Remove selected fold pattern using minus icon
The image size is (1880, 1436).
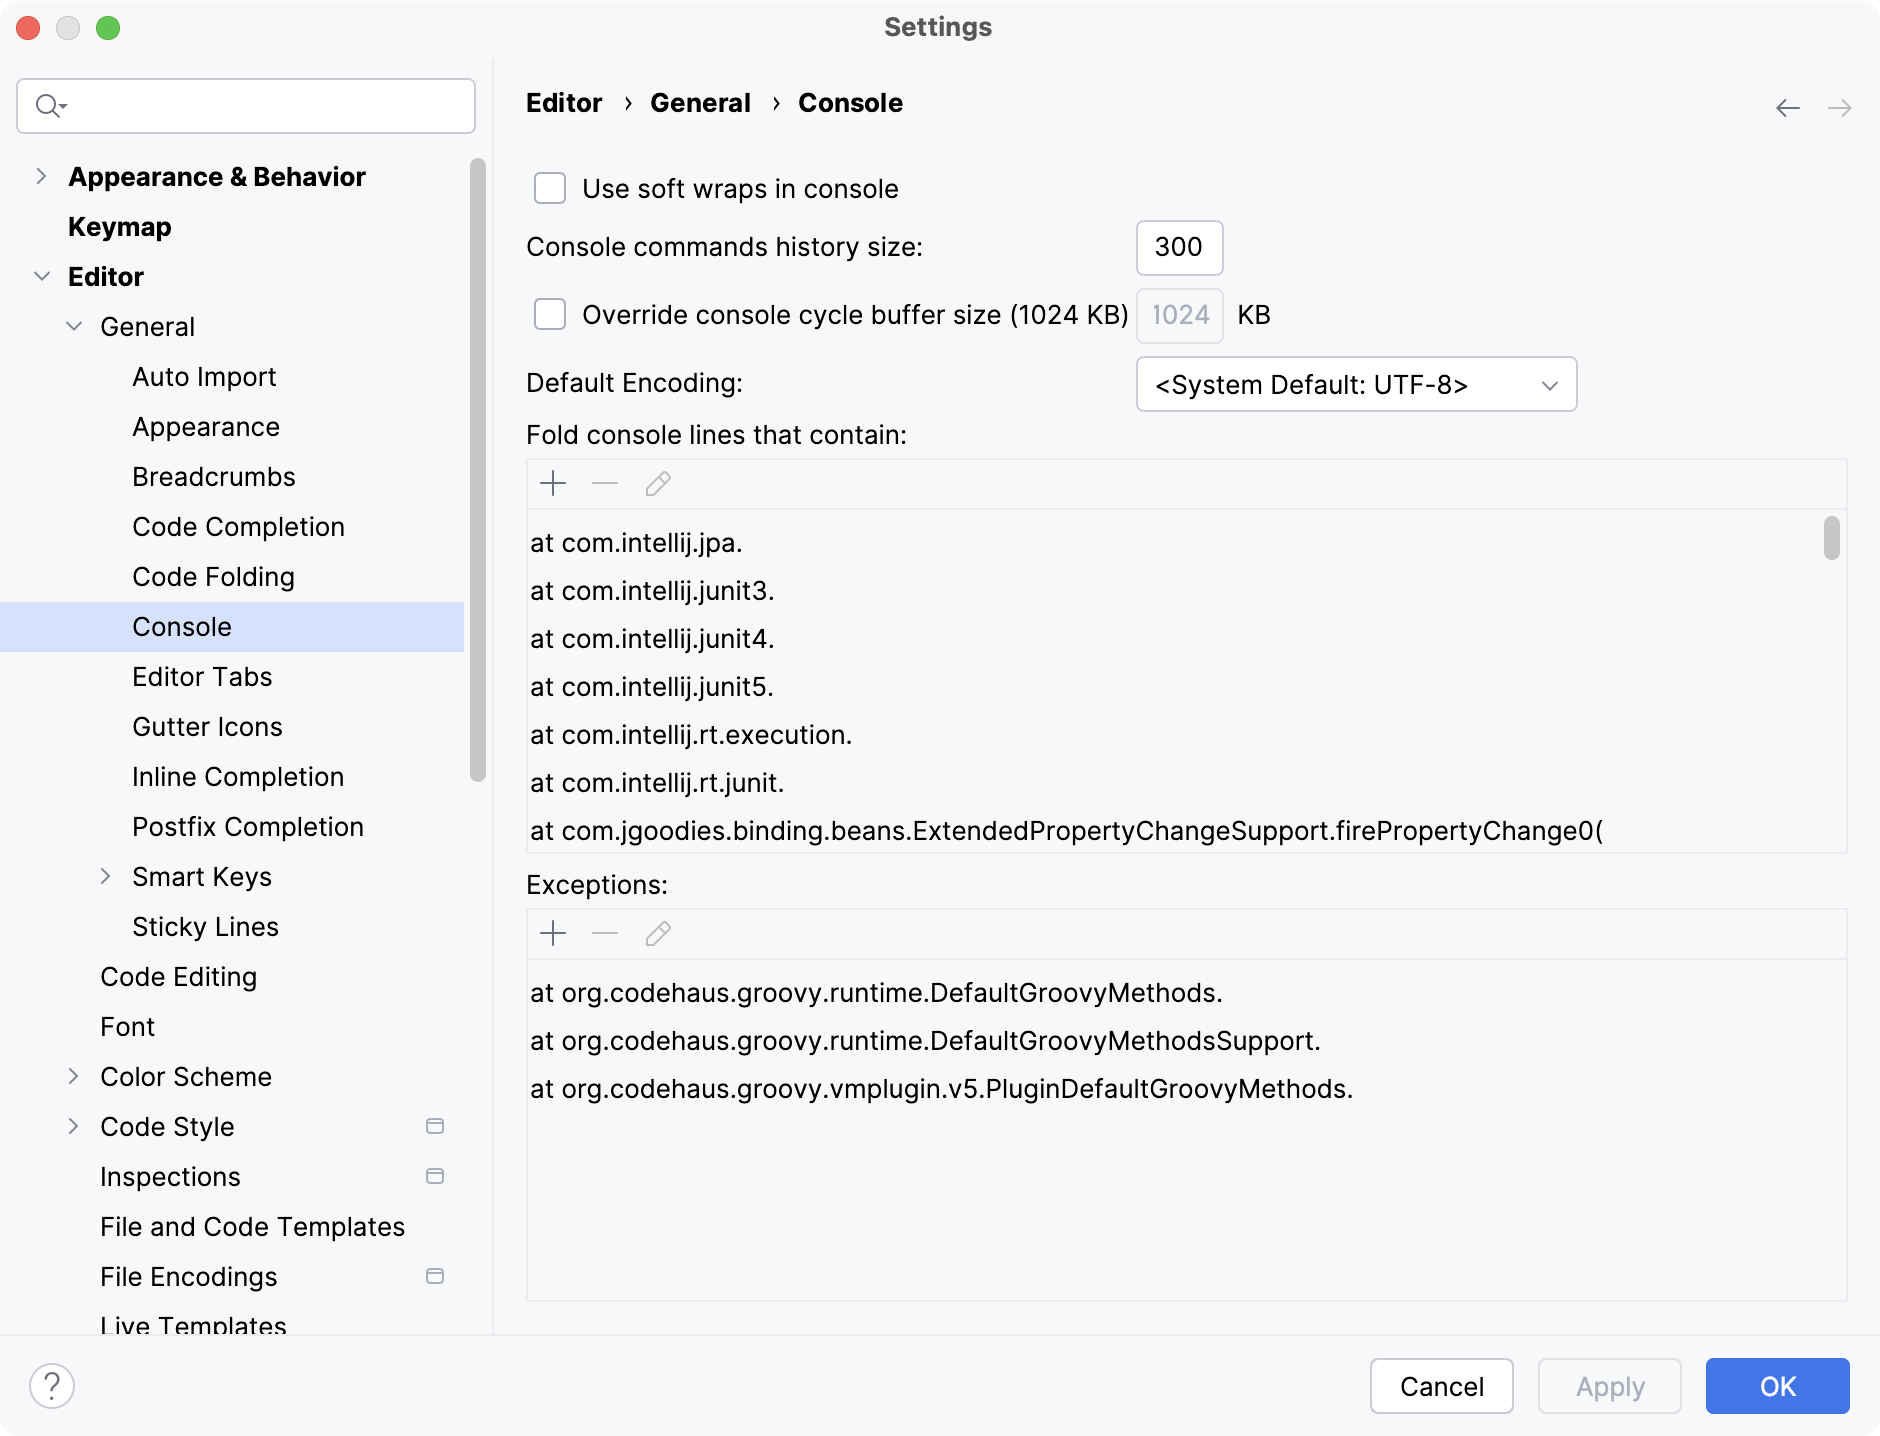(x=604, y=484)
